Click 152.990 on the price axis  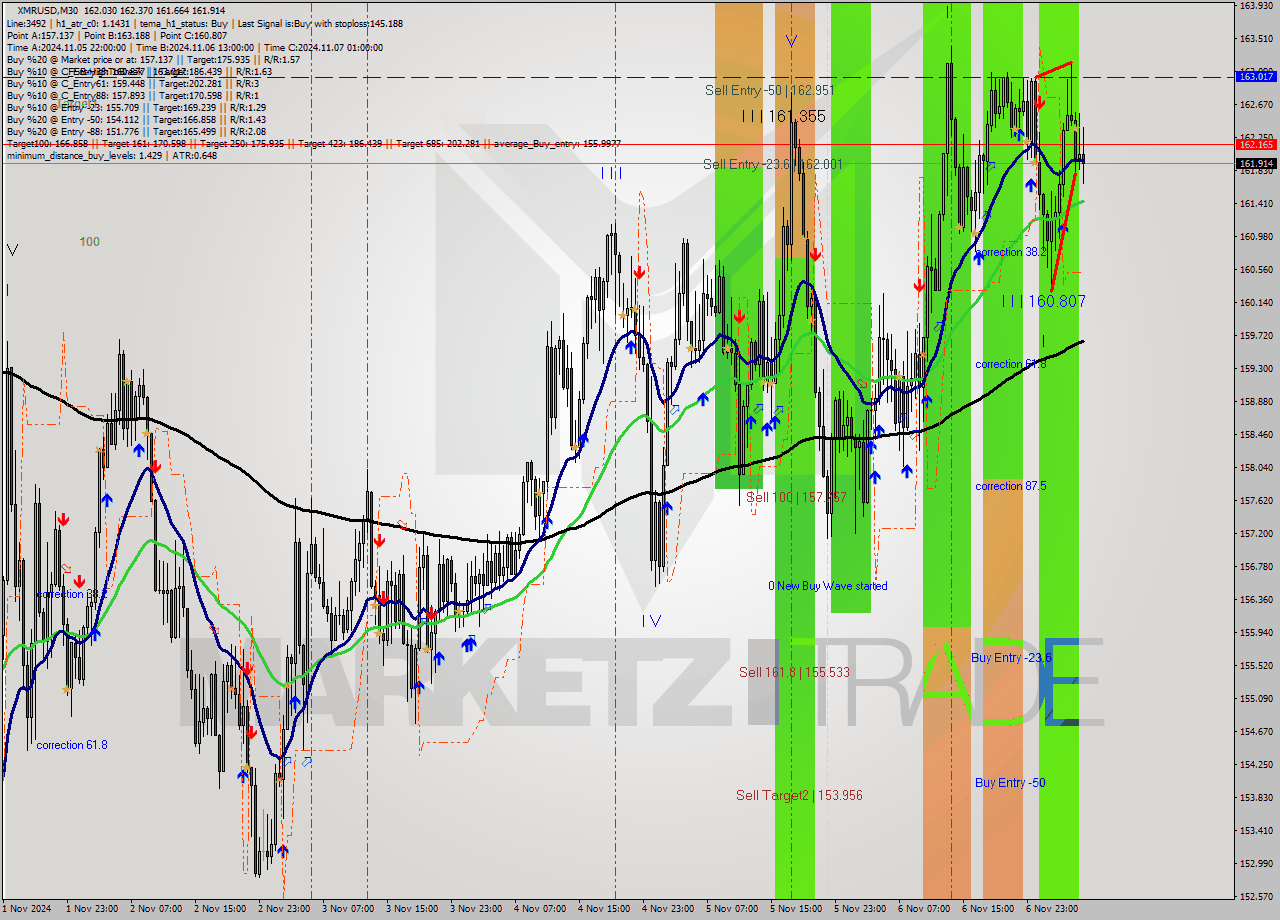[x=1256, y=864]
